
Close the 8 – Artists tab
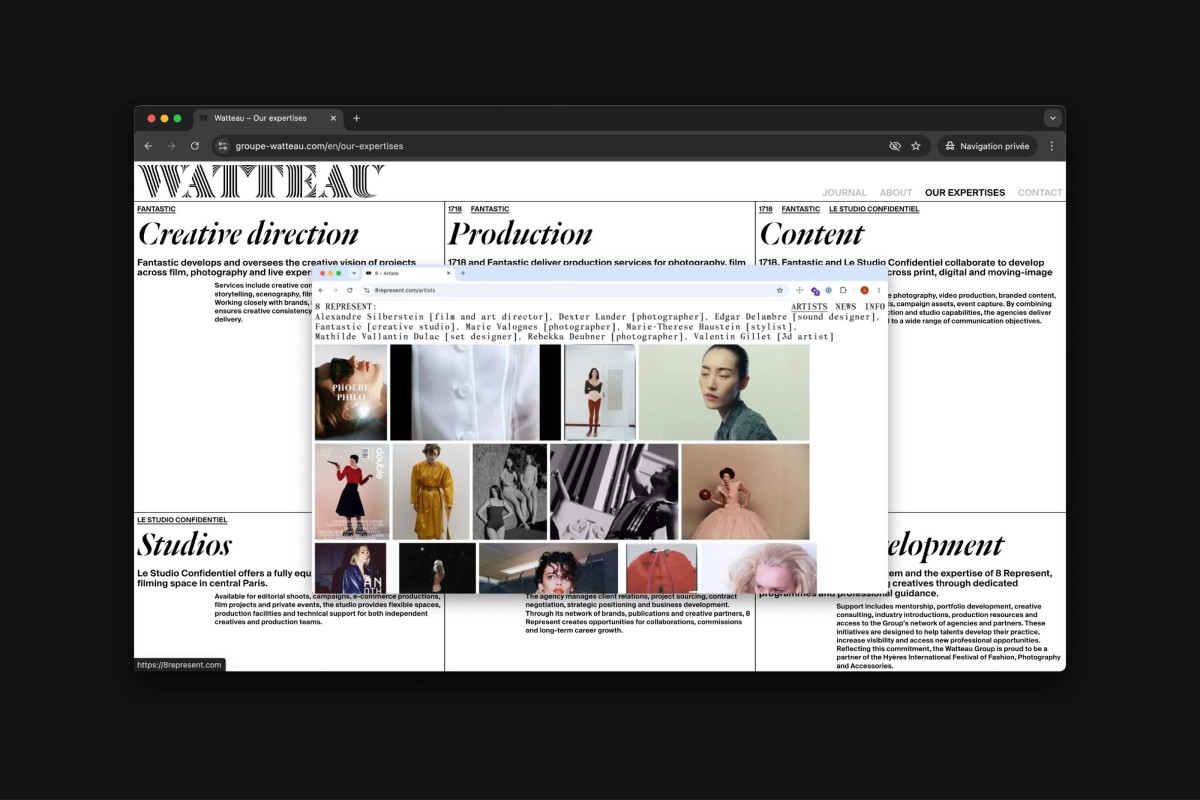[x=448, y=273]
